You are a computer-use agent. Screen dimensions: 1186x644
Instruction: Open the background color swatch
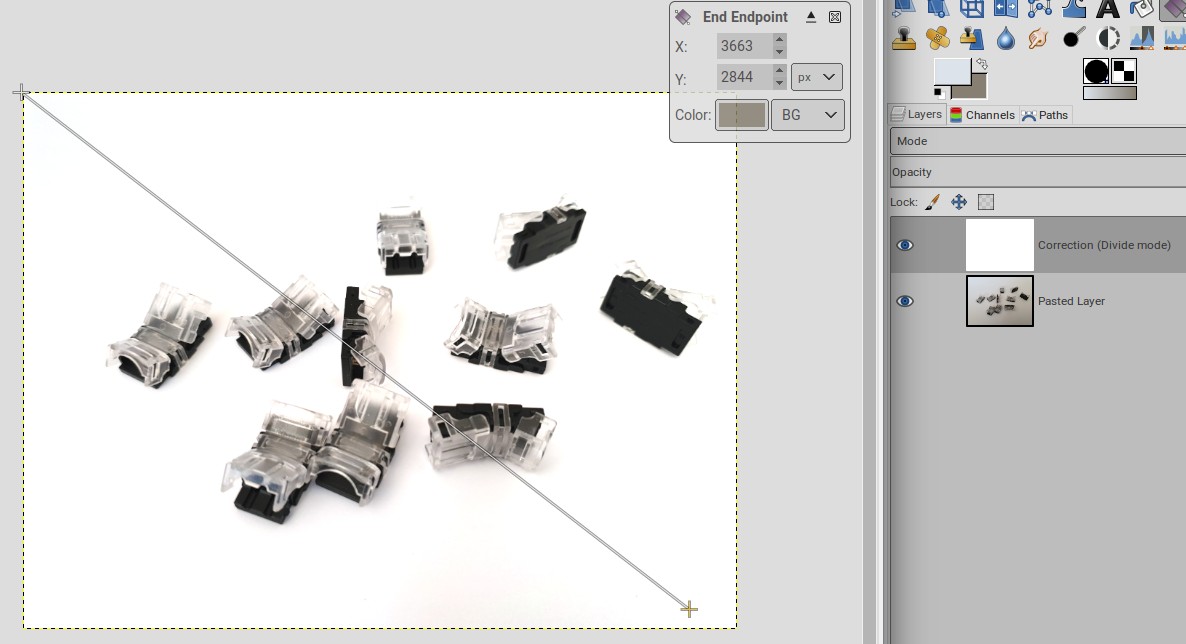click(x=976, y=89)
